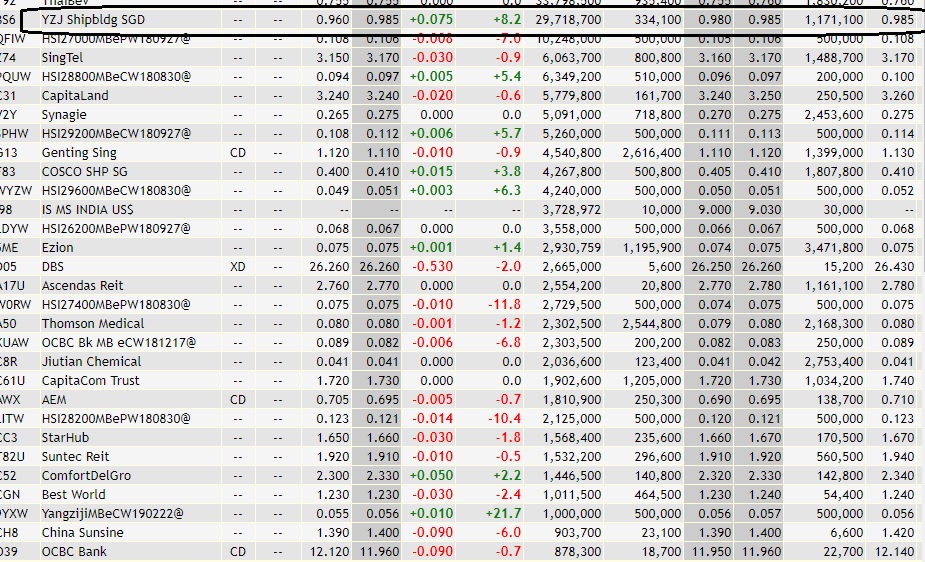925x562 pixels.
Task: Click the OCBC Bank stock name
Action: pyautogui.click(x=74, y=552)
